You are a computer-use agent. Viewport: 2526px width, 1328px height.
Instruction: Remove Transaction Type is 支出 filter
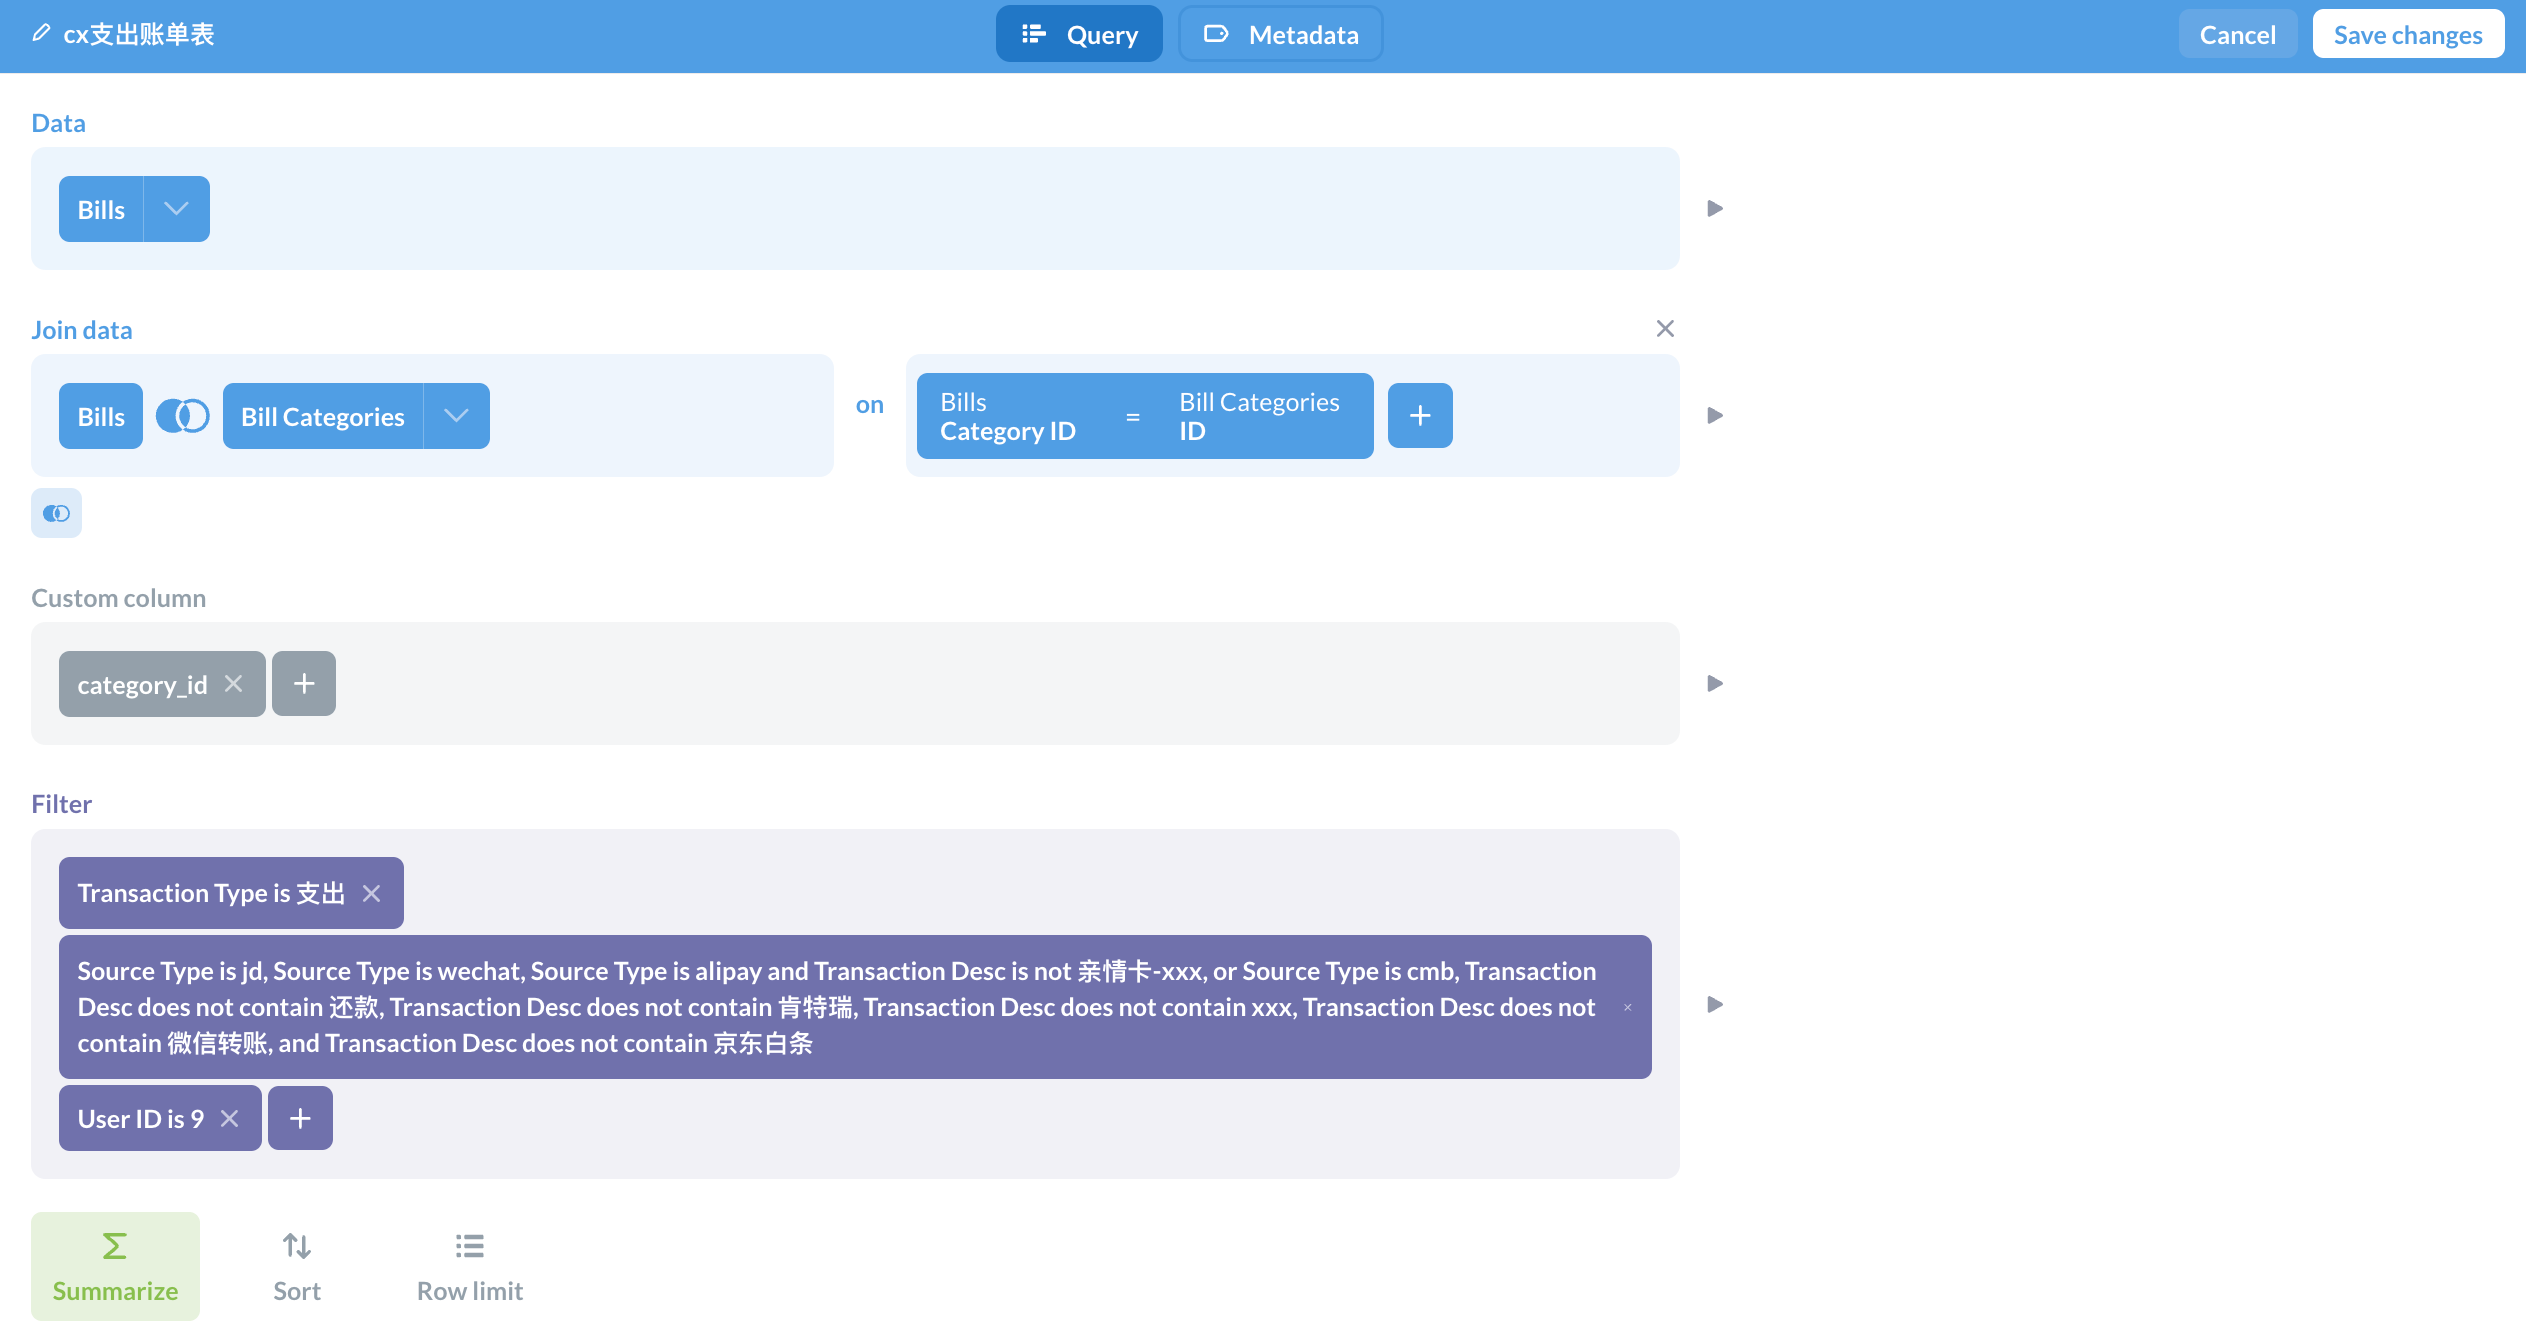click(372, 893)
